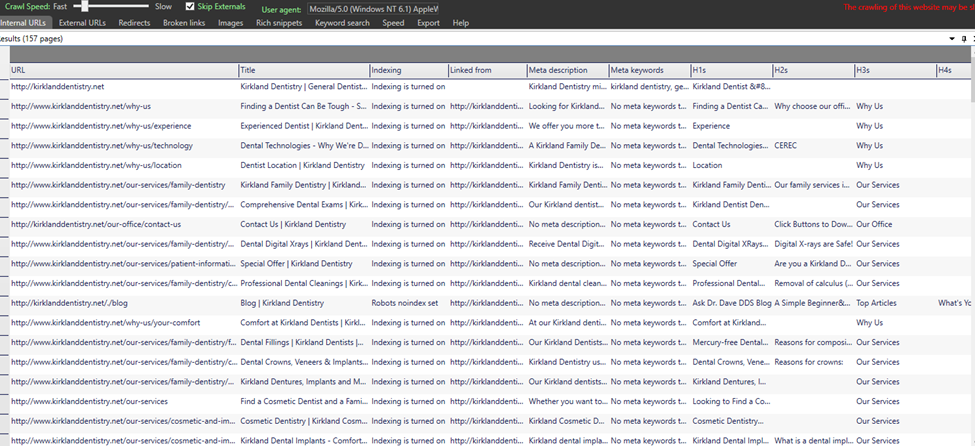Click the 'Reasons for crowns:' H2 cell
975x446 pixels.
tap(809, 362)
